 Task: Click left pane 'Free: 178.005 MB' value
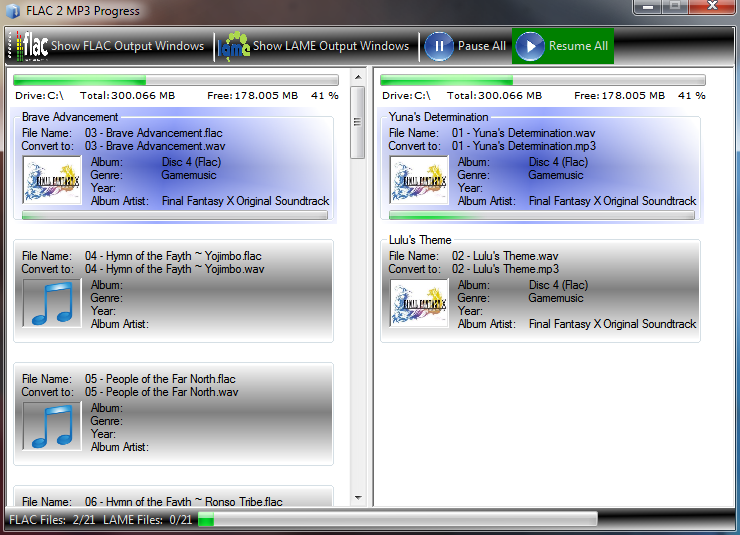click(x=252, y=96)
